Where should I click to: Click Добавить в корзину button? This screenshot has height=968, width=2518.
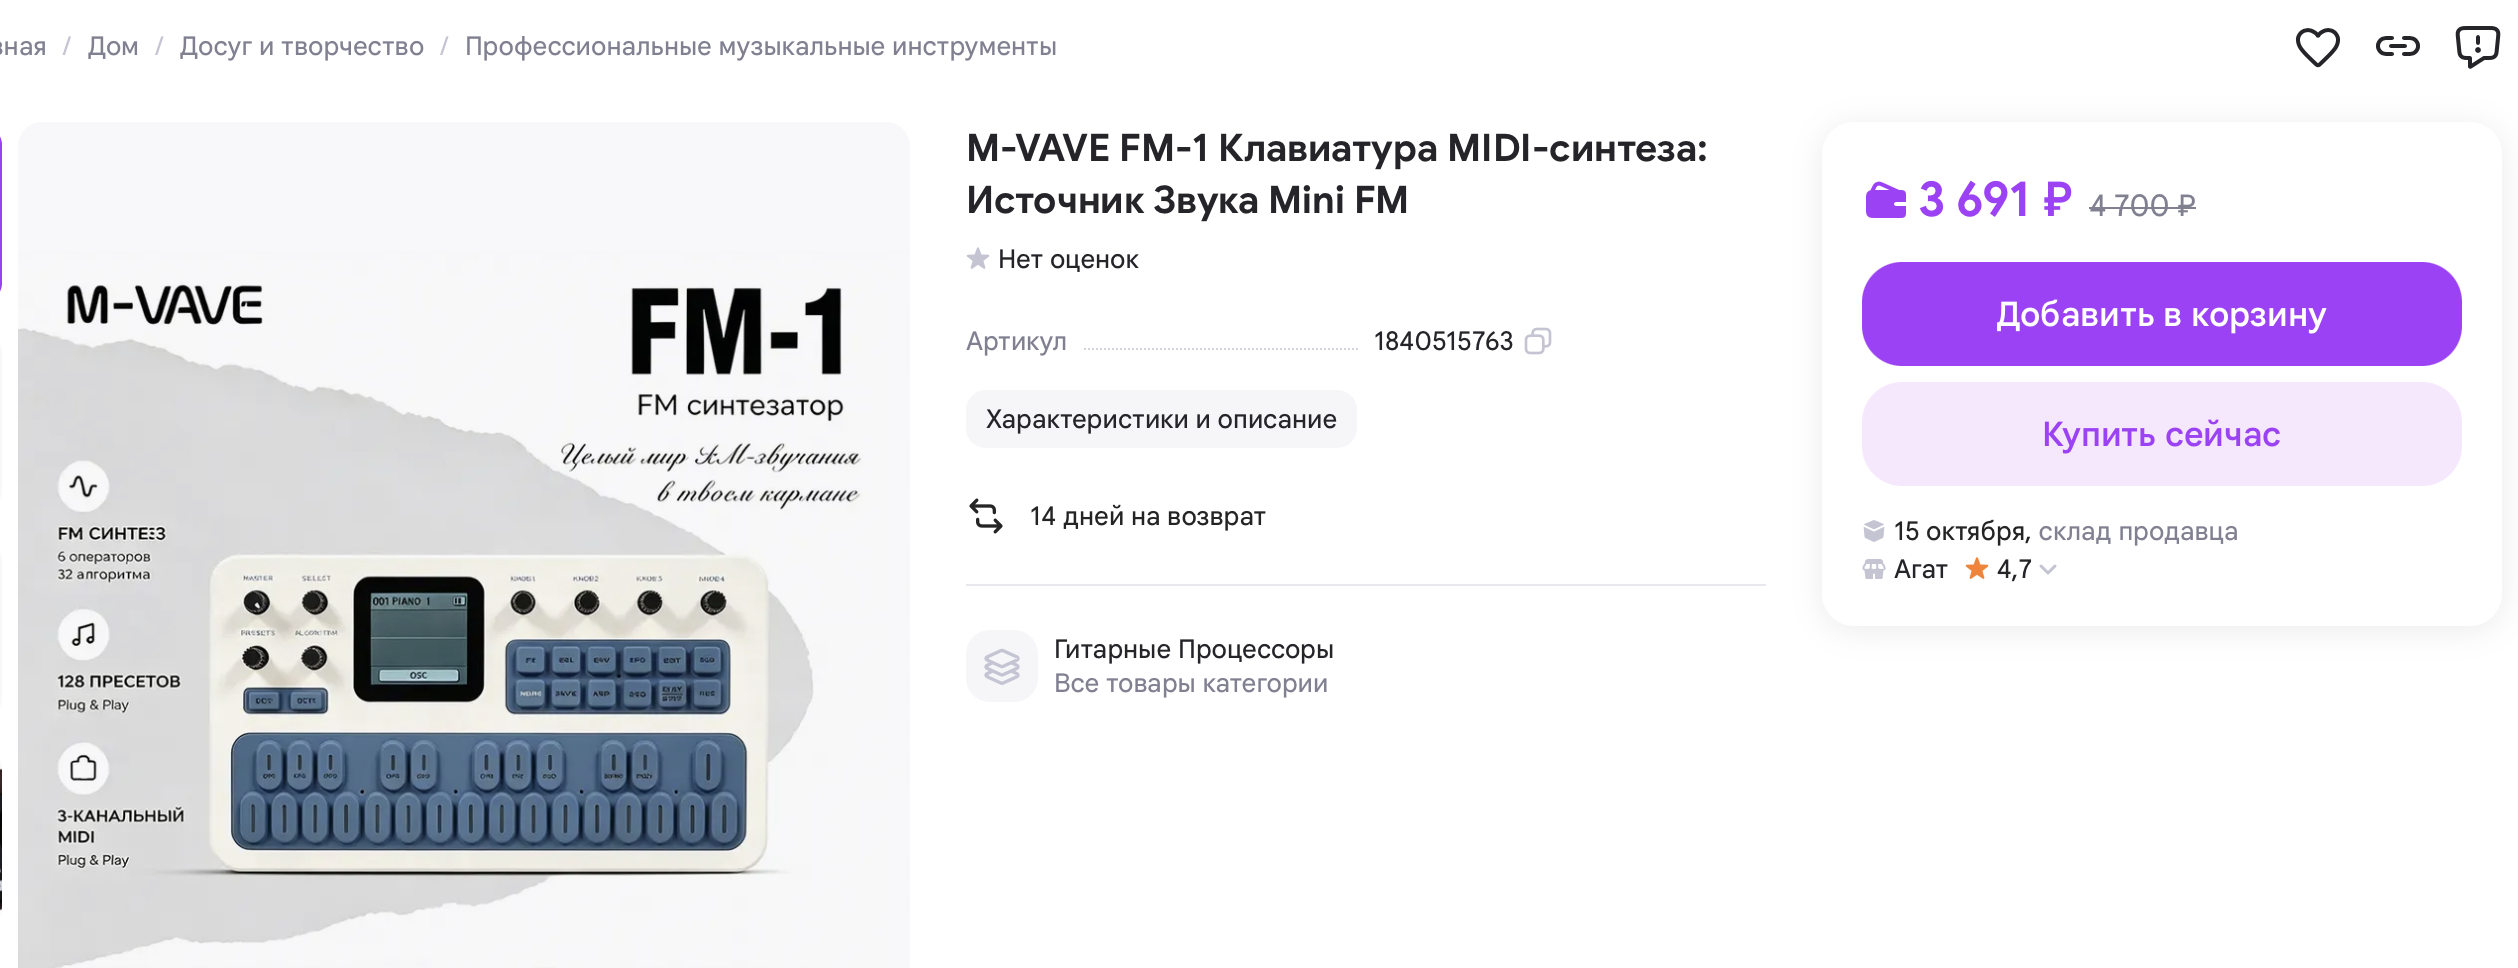(2161, 314)
